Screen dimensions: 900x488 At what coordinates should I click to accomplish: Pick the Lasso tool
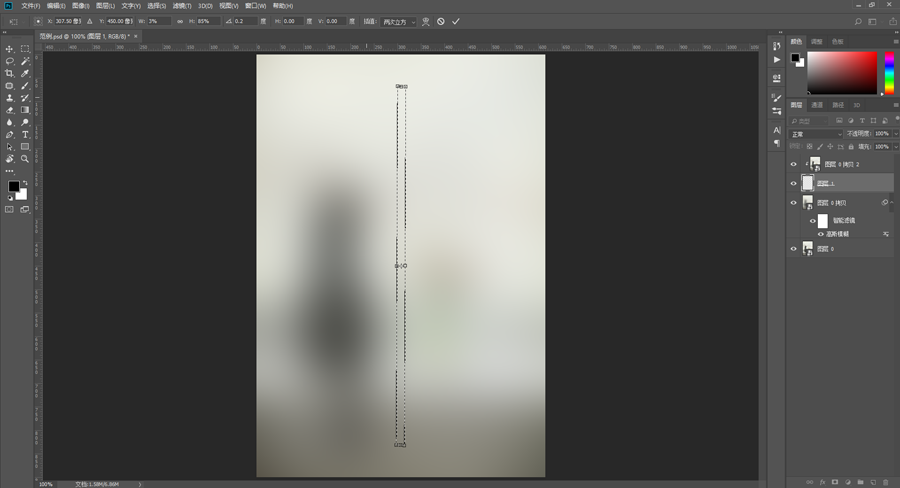pos(10,61)
